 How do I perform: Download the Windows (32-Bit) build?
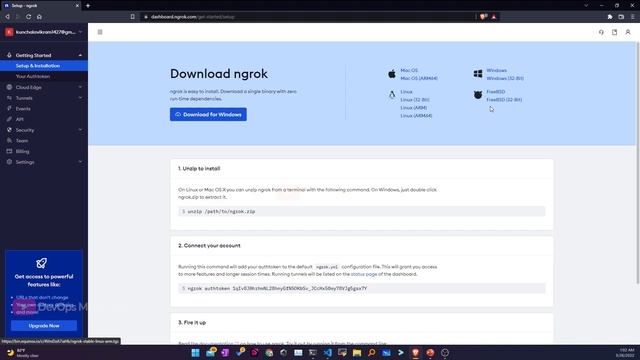(x=505, y=78)
